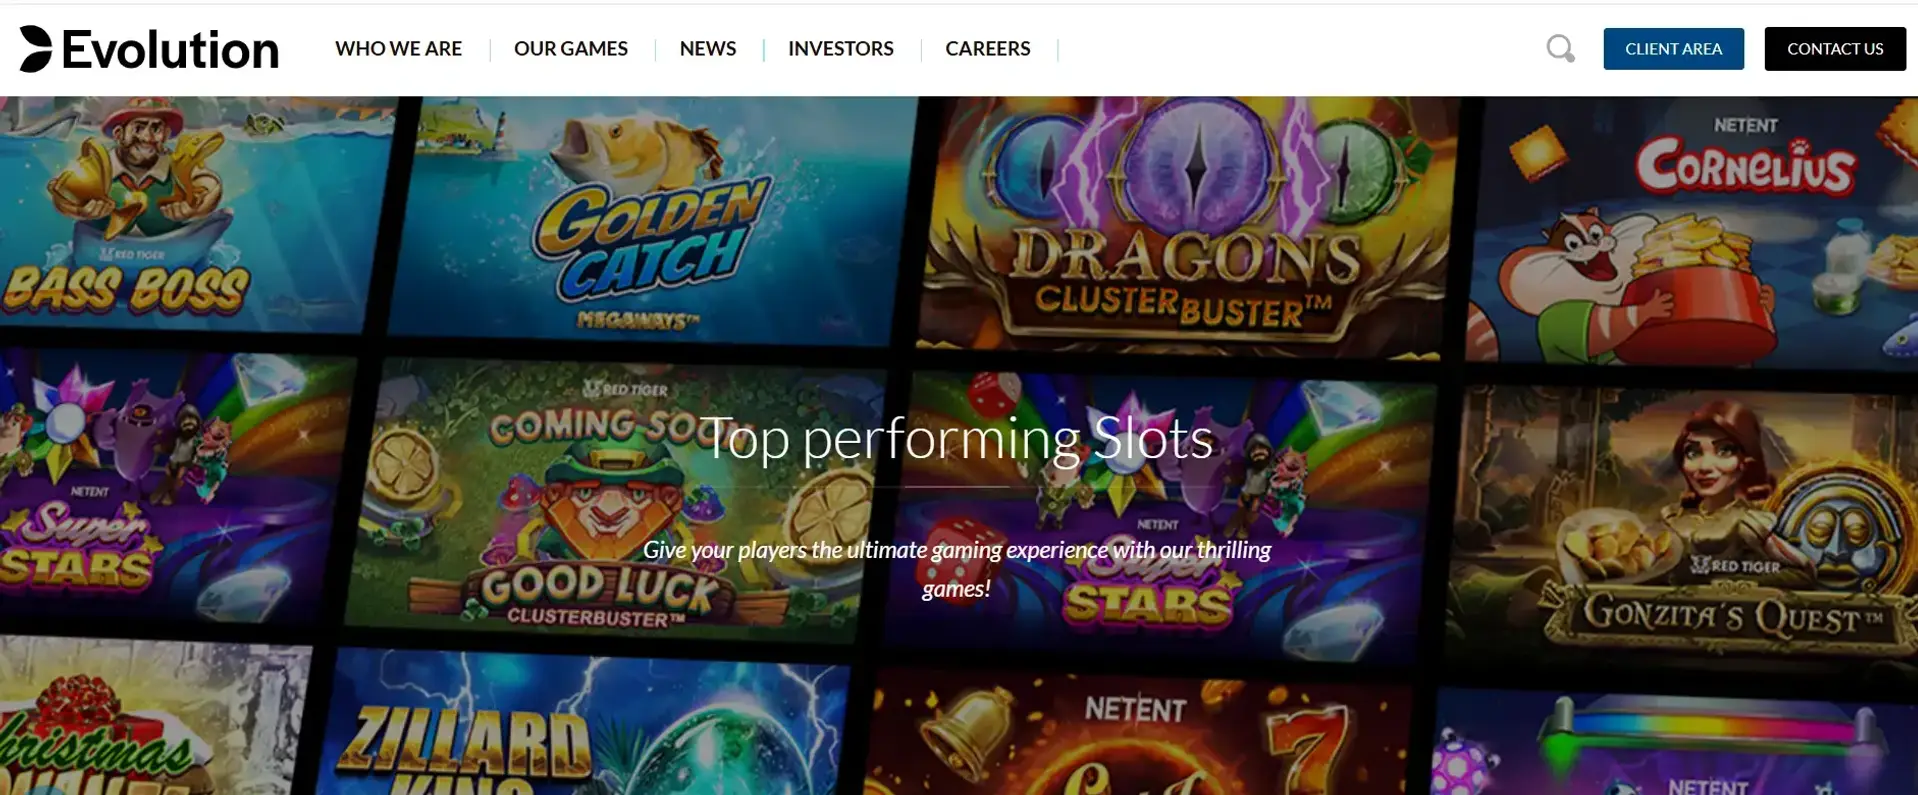Click the Top performing Slots heading
The width and height of the screenshot is (1918, 795).
pos(957,438)
